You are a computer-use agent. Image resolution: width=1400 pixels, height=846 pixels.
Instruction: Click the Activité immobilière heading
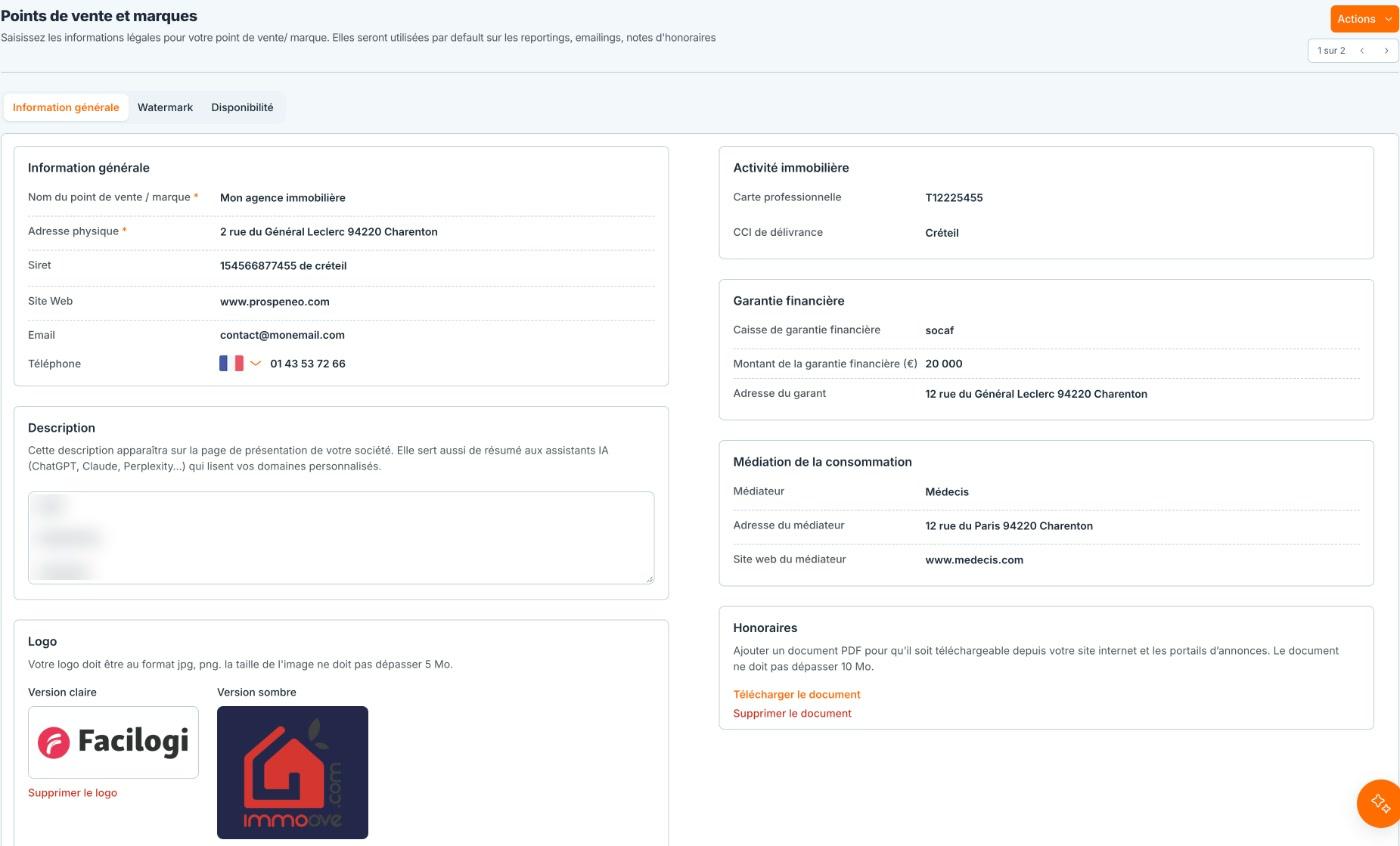coord(791,168)
